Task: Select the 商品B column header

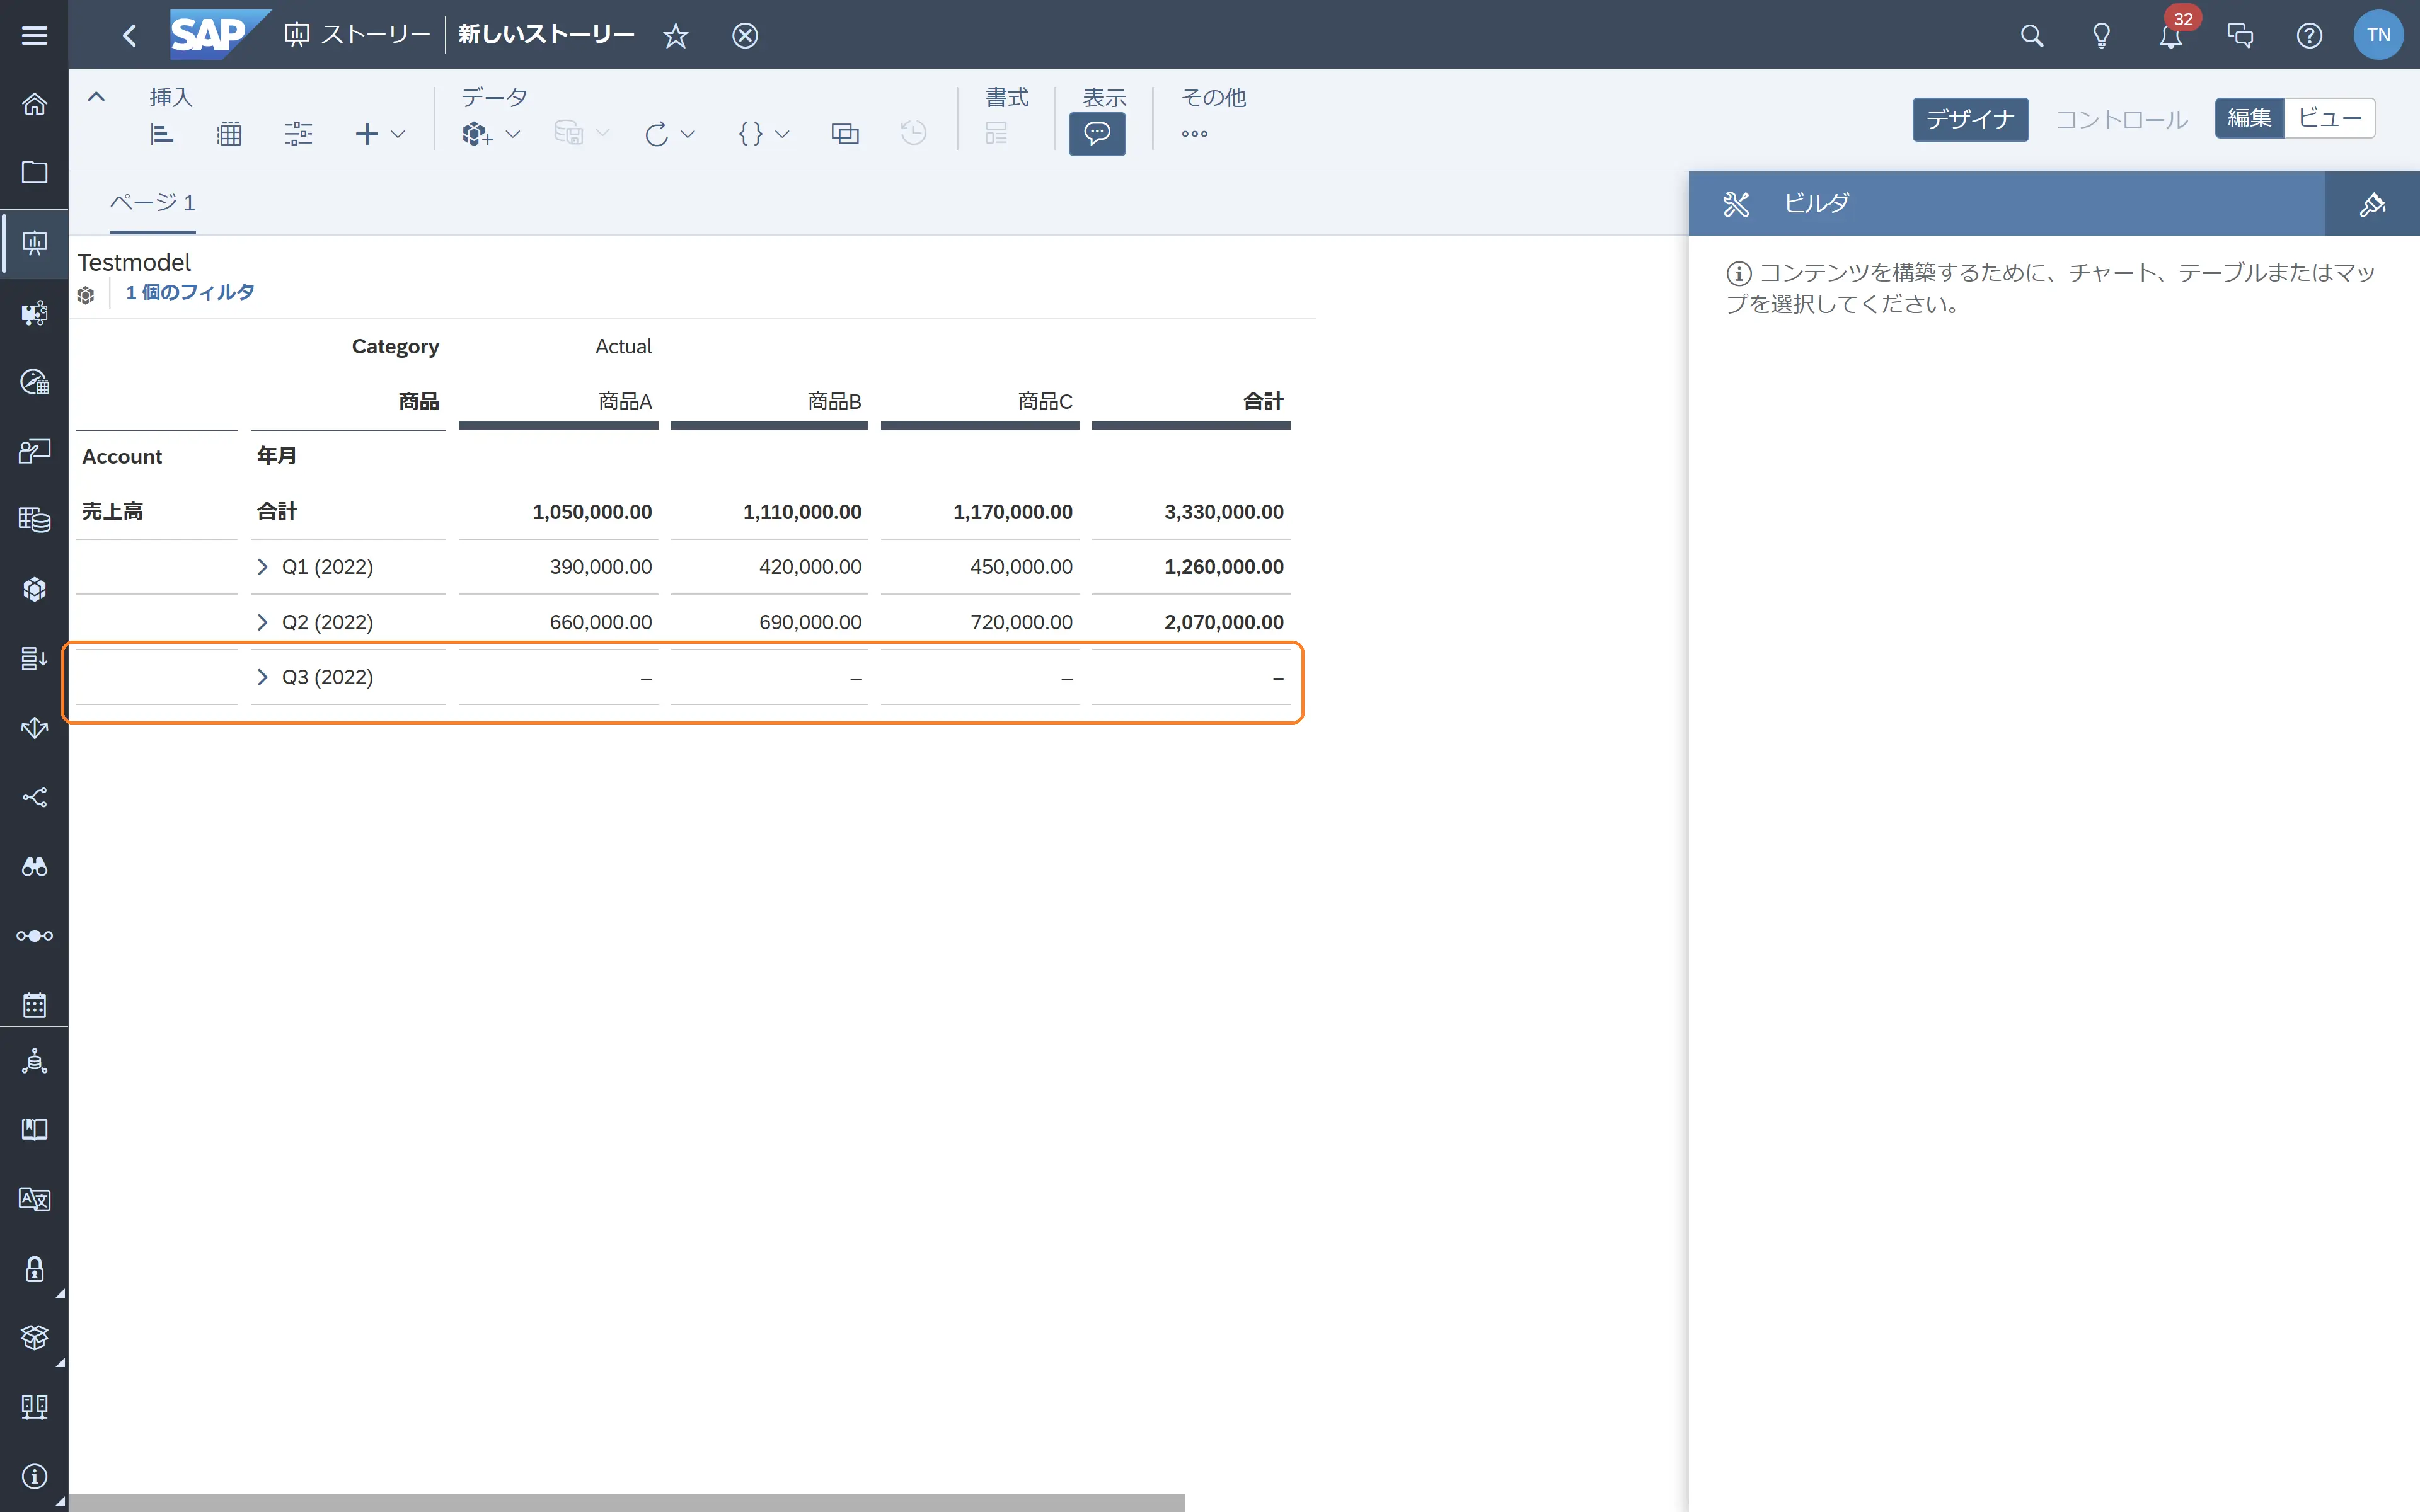Action: 834,401
